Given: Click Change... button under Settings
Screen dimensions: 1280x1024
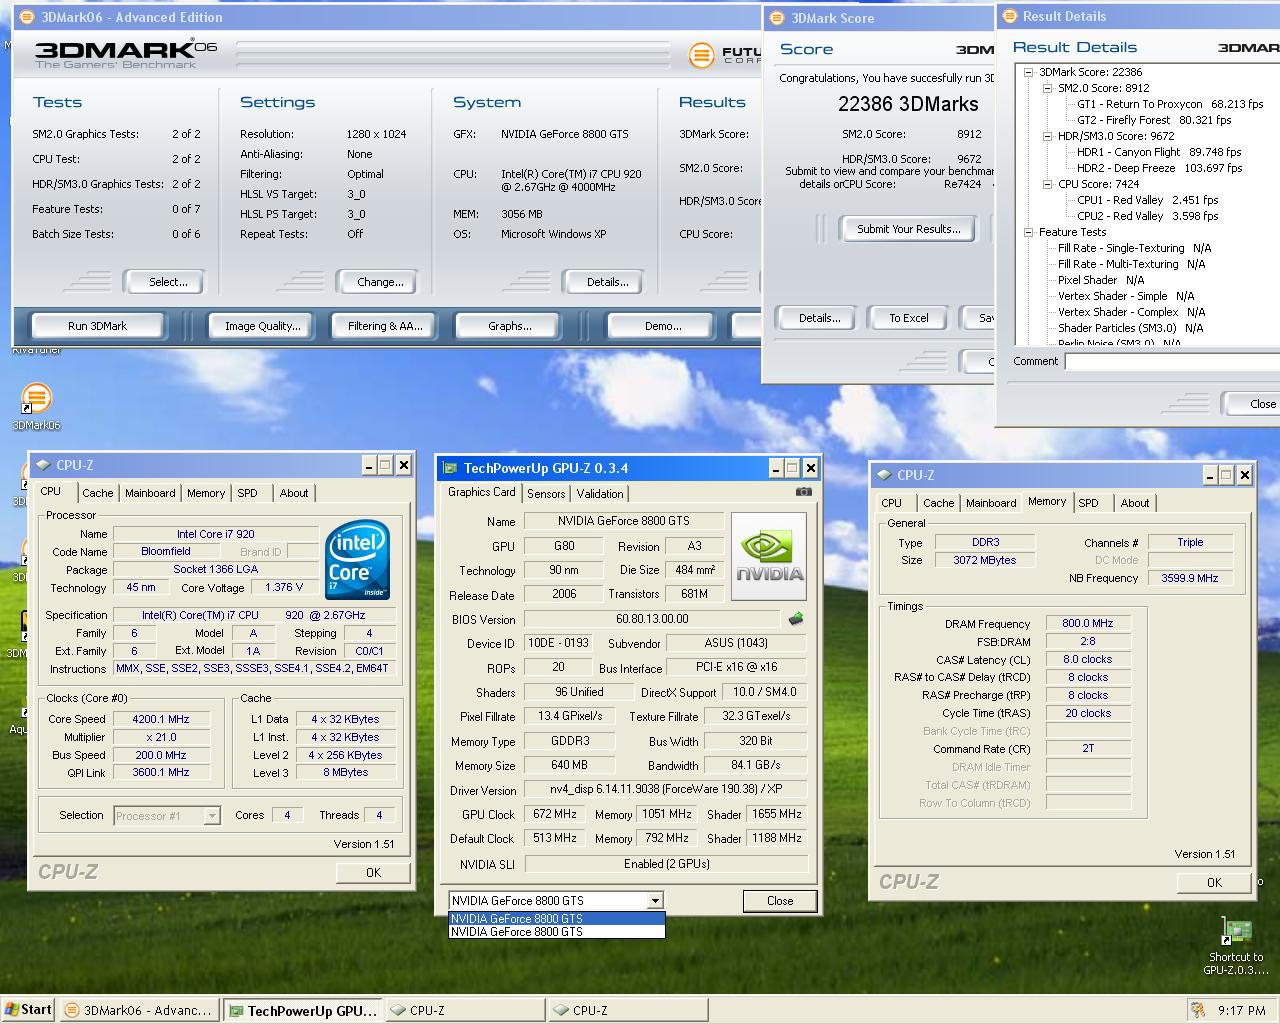Looking at the screenshot, I should click(x=377, y=282).
